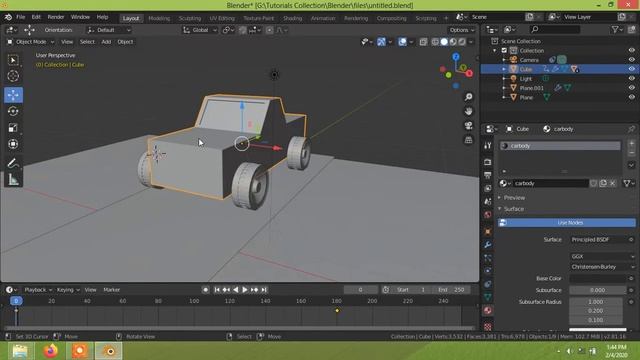Open Modifiers wrench properties tab
The height and width of the screenshot is (360, 640).
coord(488,245)
